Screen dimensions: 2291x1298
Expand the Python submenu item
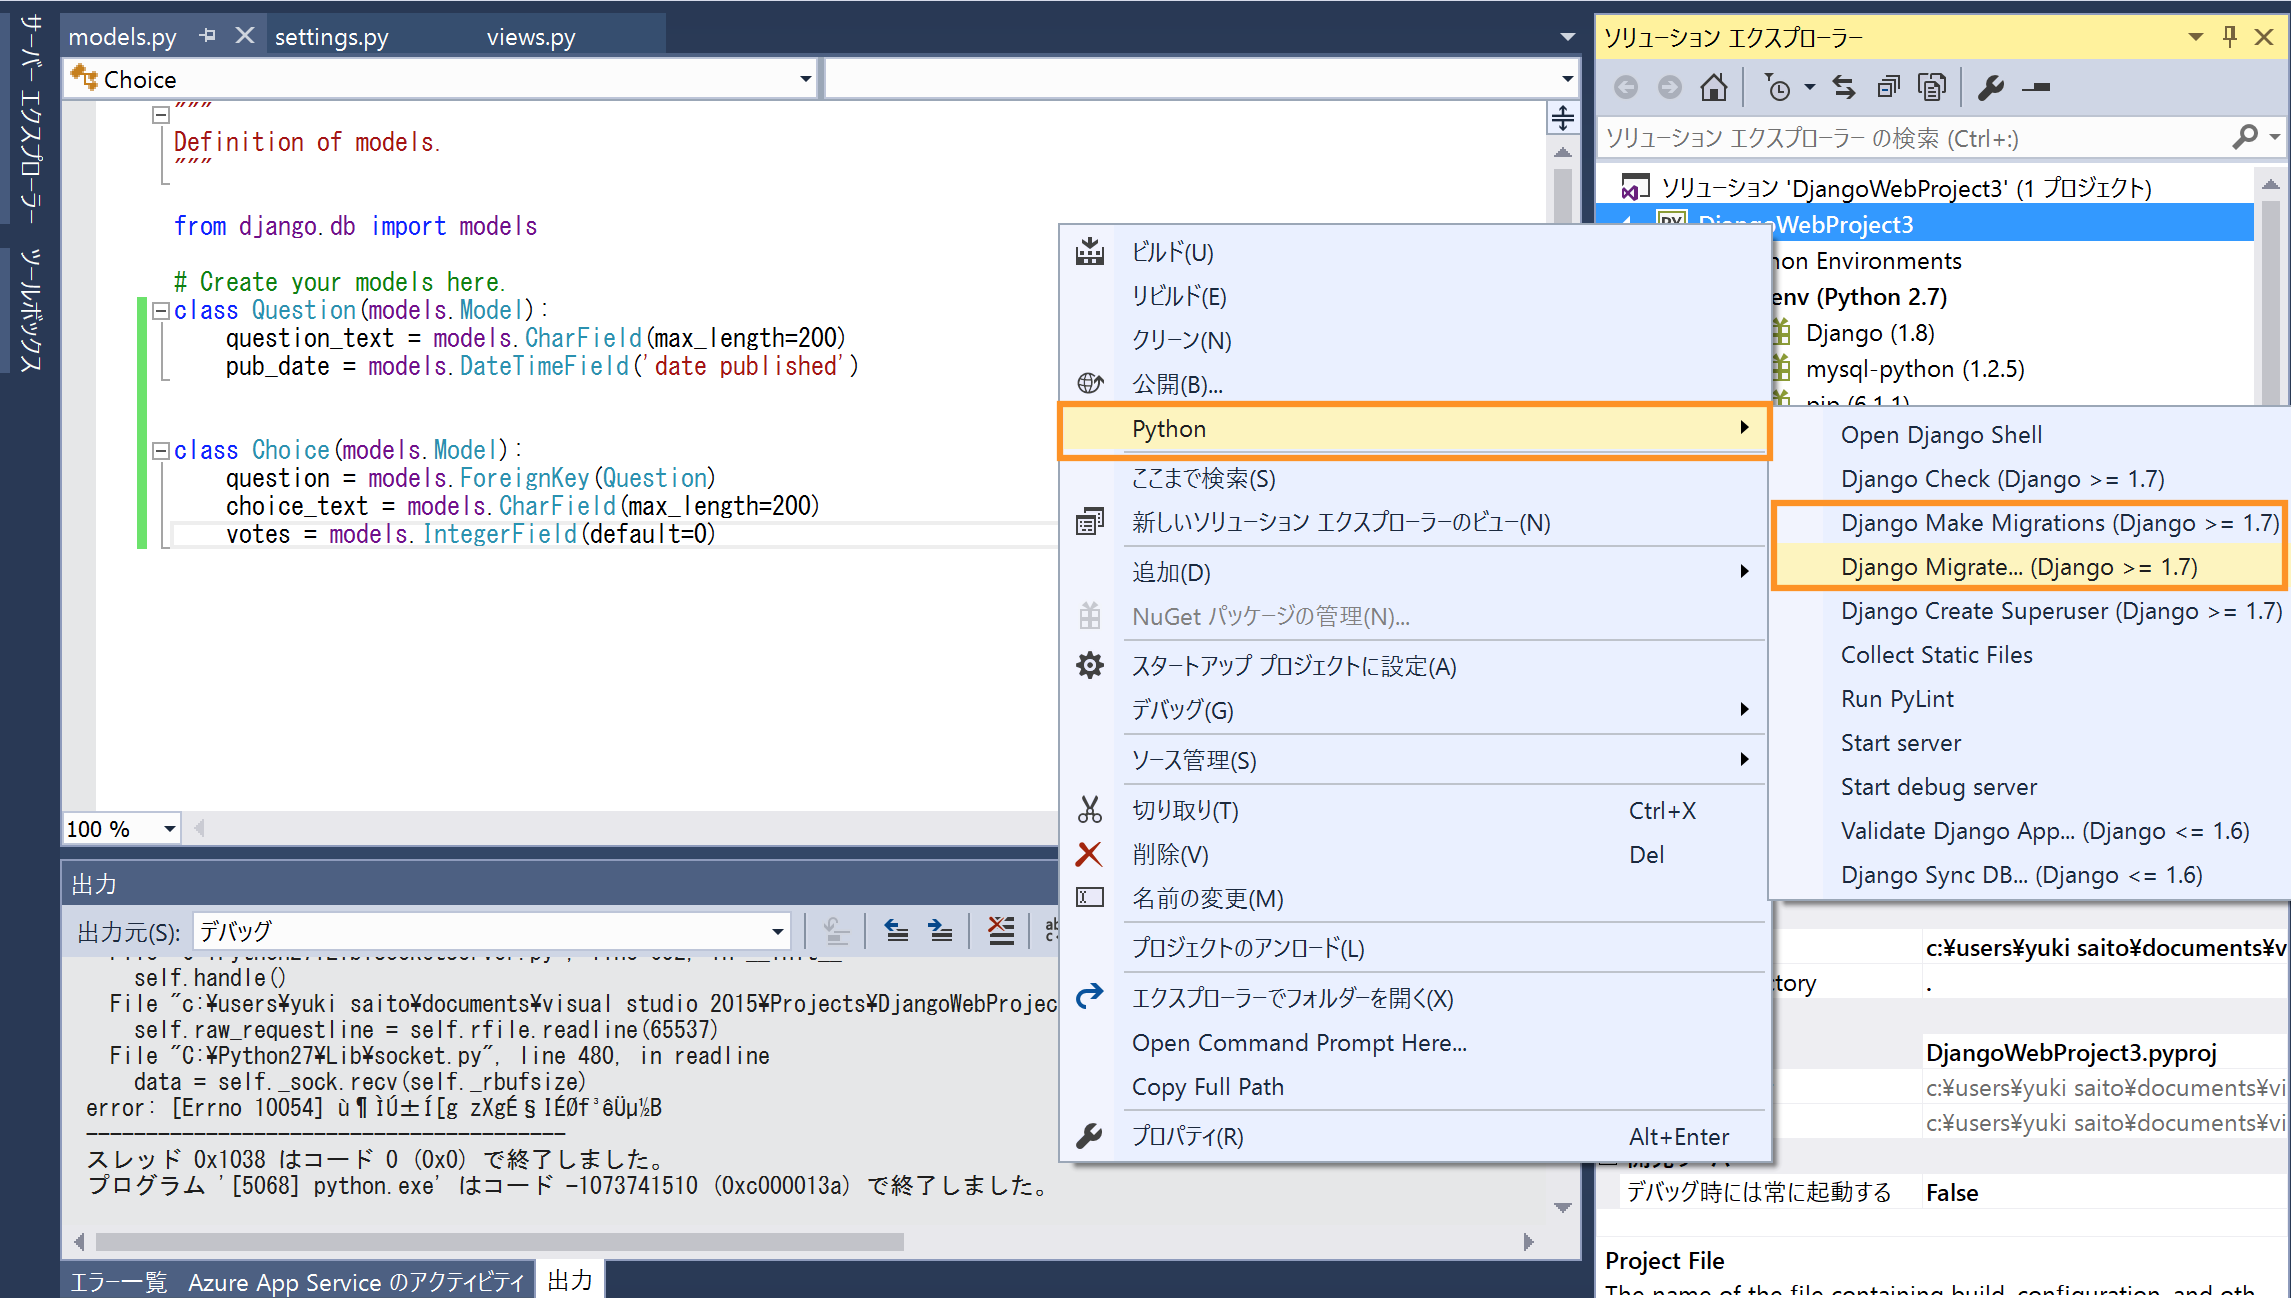click(1414, 430)
